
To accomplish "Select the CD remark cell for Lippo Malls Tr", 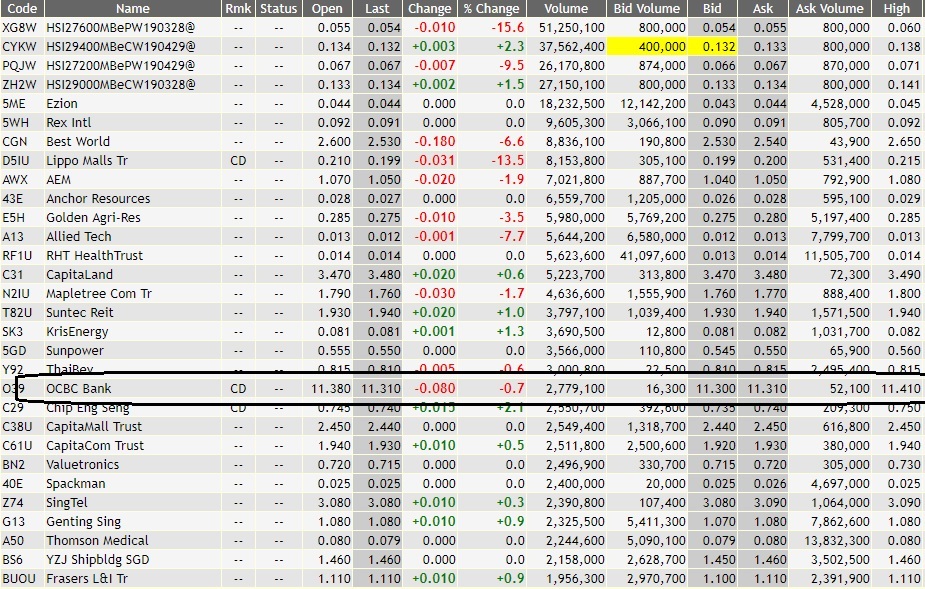I will [x=237, y=160].
